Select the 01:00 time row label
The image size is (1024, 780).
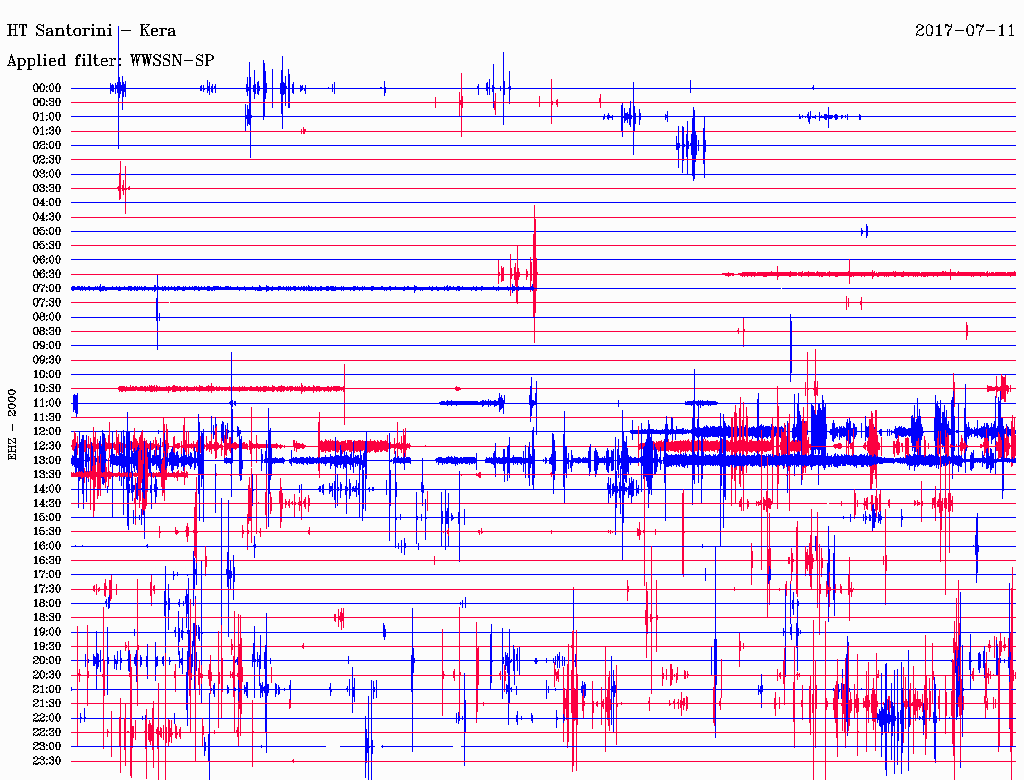point(47,117)
